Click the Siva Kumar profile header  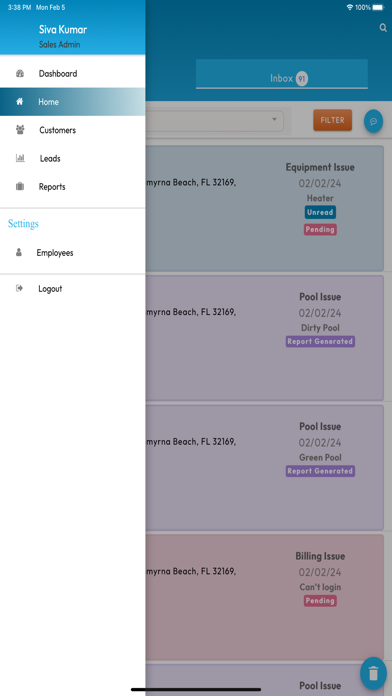(72, 35)
